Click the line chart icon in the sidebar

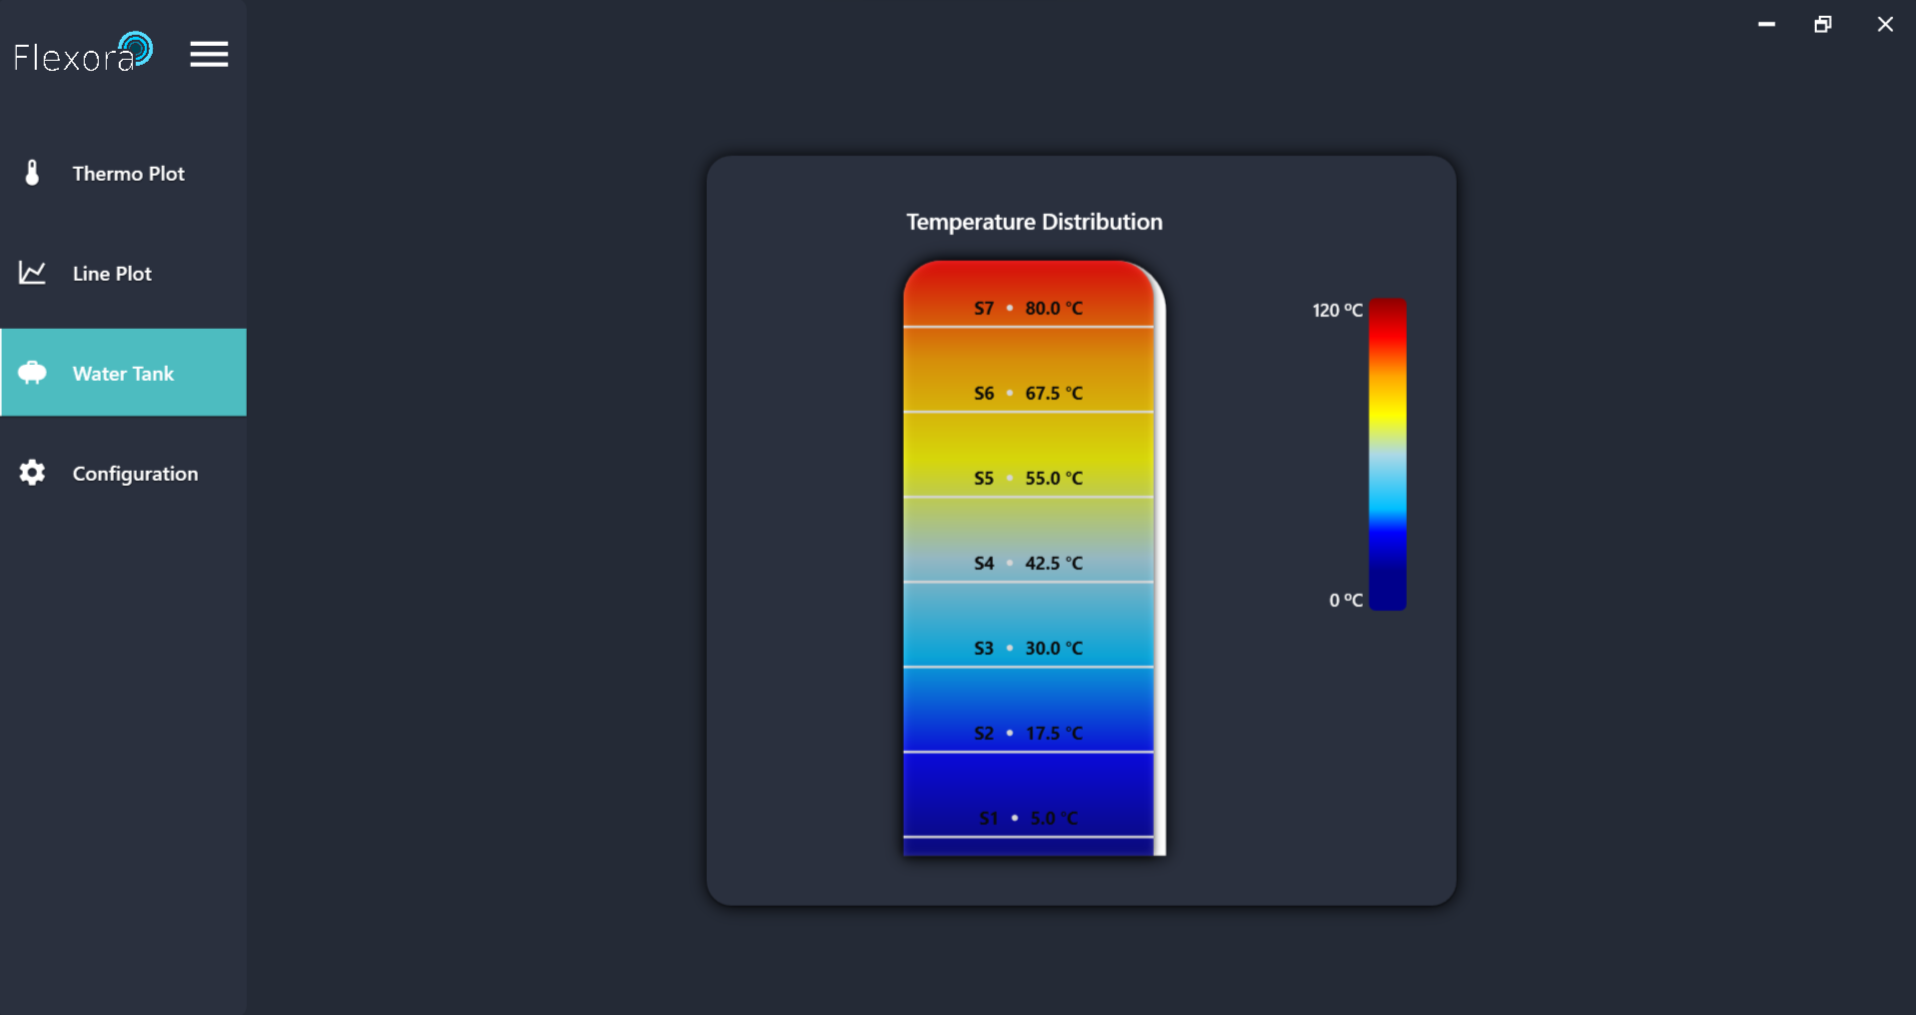pyautogui.click(x=32, y=273)
